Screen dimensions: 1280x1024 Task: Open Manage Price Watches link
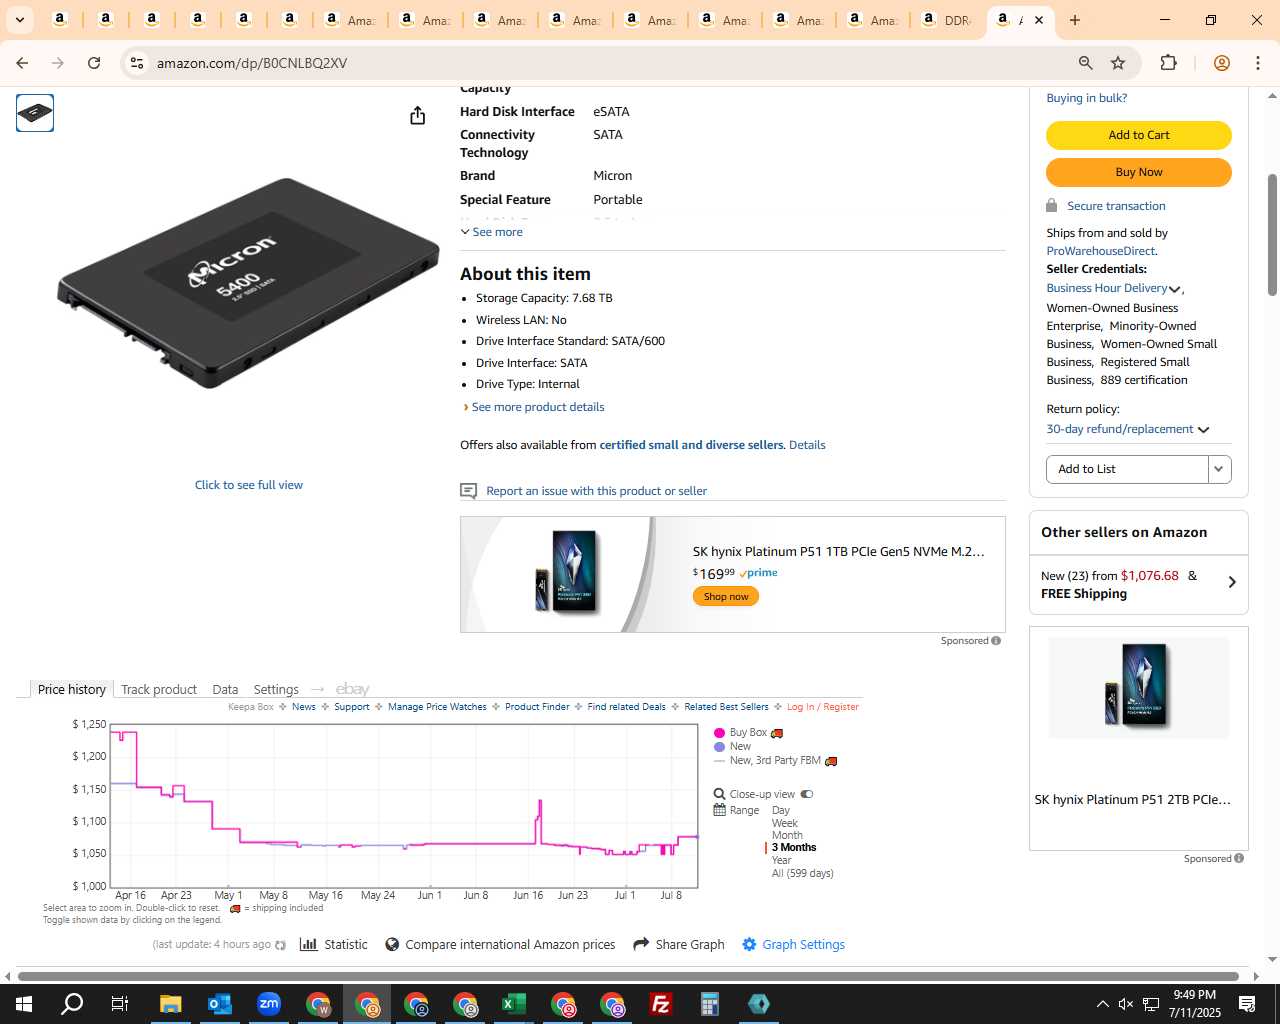[437, 707]
